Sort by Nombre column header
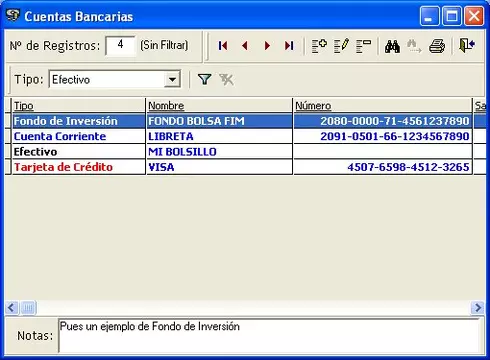Image resolution: width=490 pixels, height=360 pixels. pyautogui.click(x=219, y=106)
